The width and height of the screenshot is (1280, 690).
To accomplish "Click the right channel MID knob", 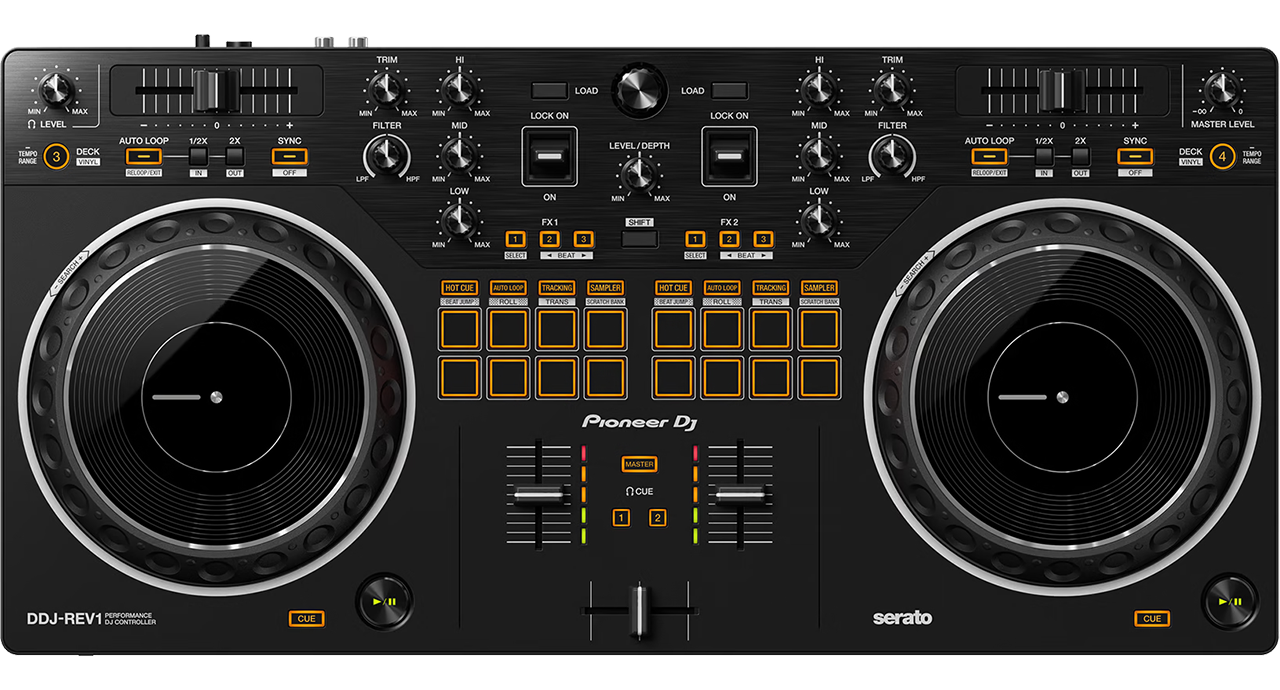I will [819, 155].
